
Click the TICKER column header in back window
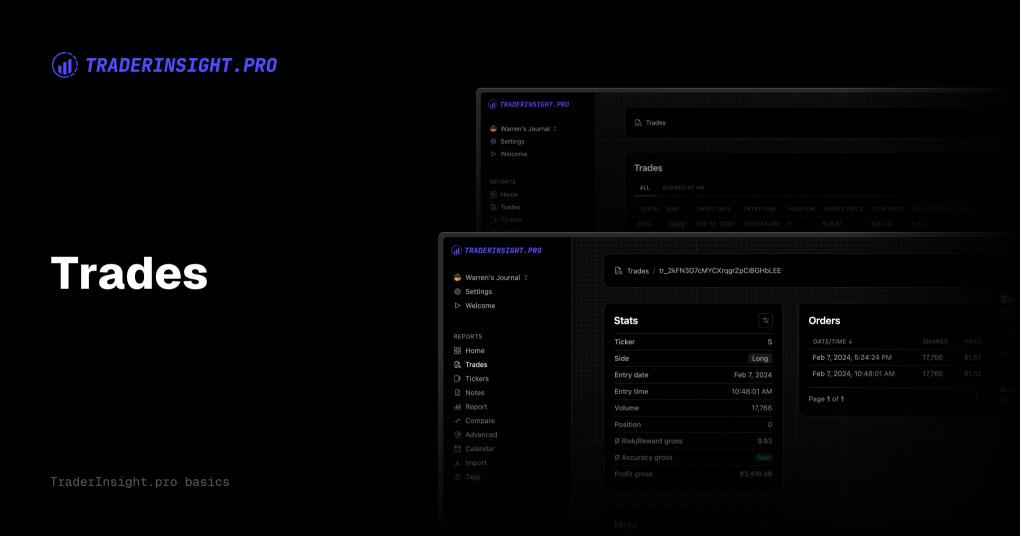click(648, 209)
